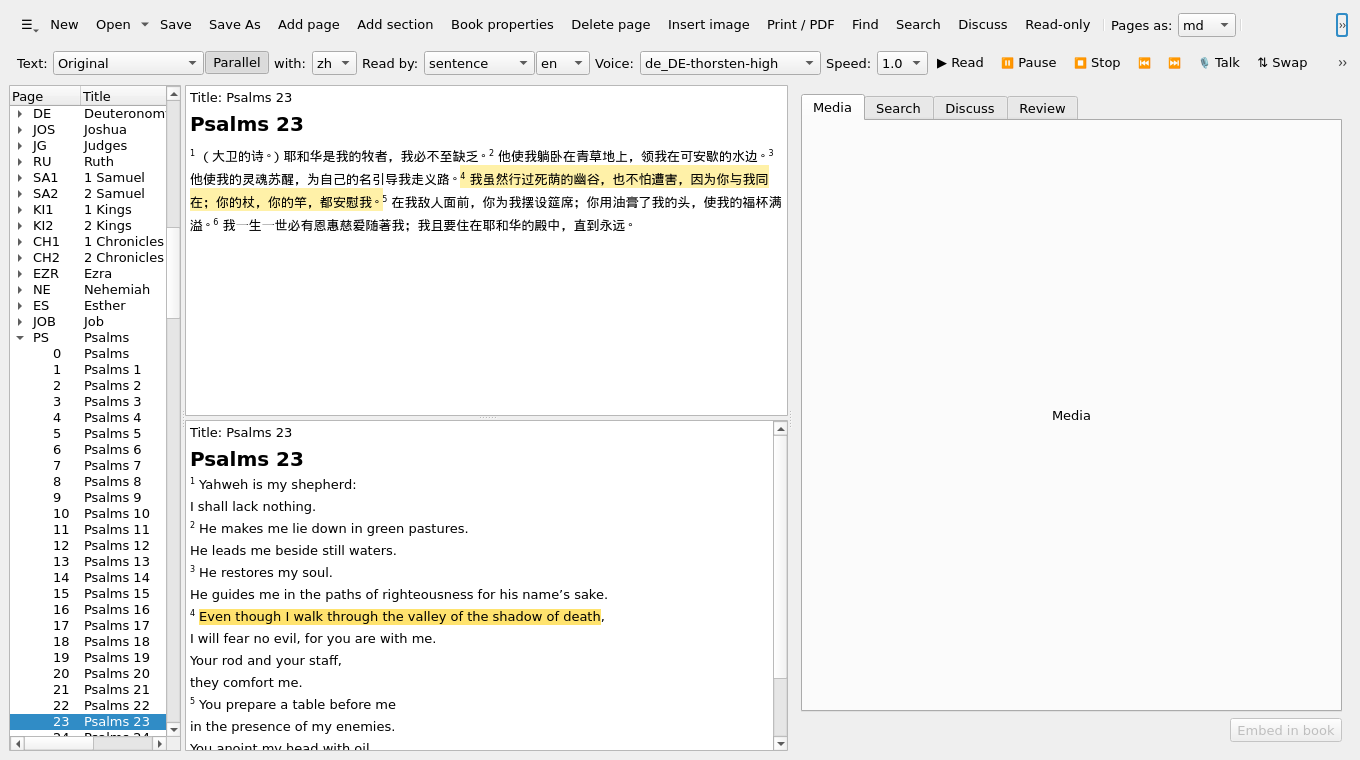
Task: Open the Text Original dropdown
Action: tap(128, 63)
